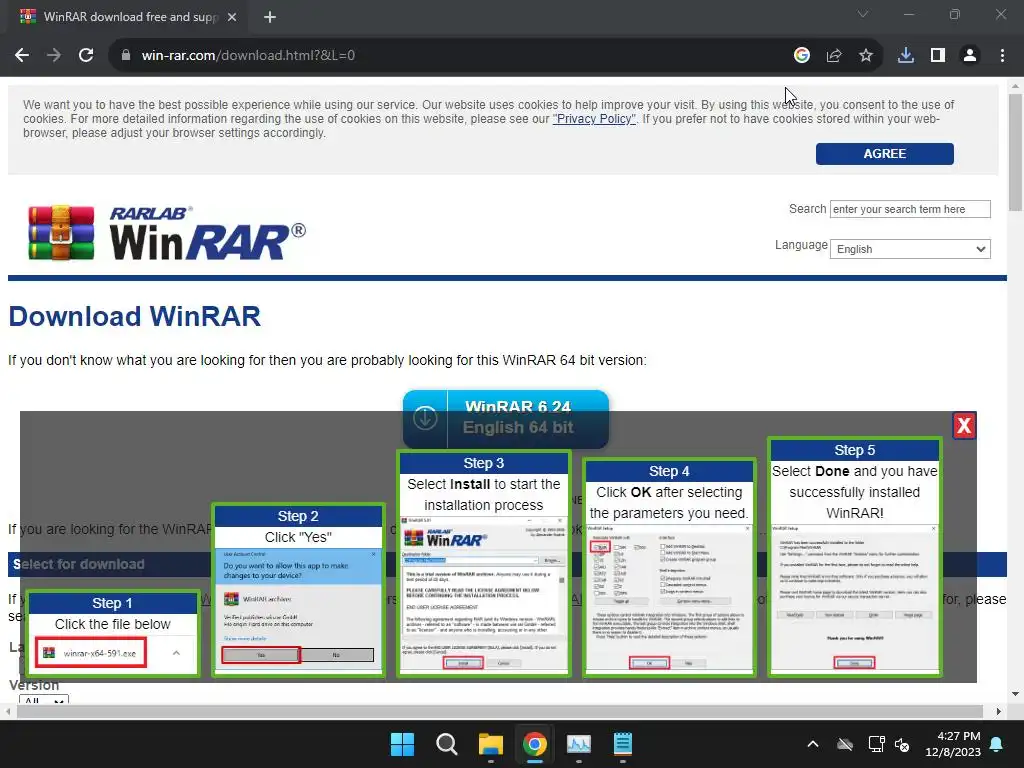
Task: Close the installation steps overlay
Action: coord(964,426)
